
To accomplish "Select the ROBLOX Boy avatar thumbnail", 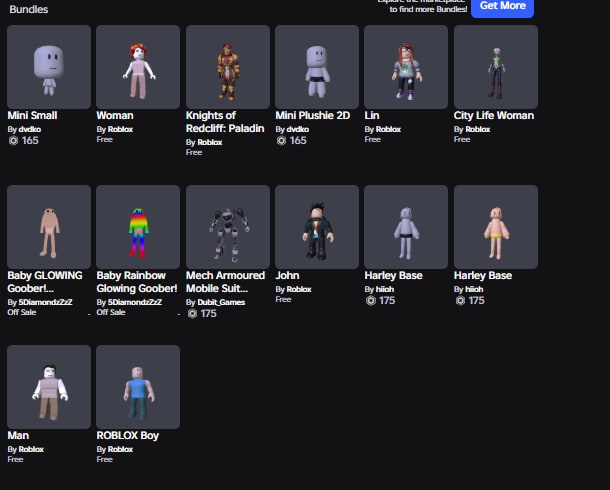I will [x=138, y=387].
